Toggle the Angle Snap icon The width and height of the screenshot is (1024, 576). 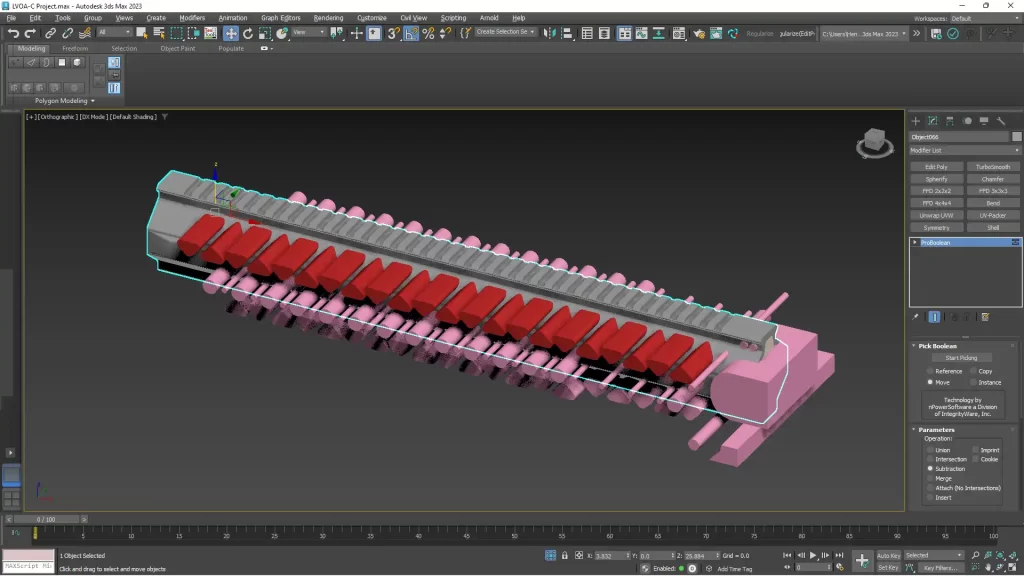tap(411, 33)
